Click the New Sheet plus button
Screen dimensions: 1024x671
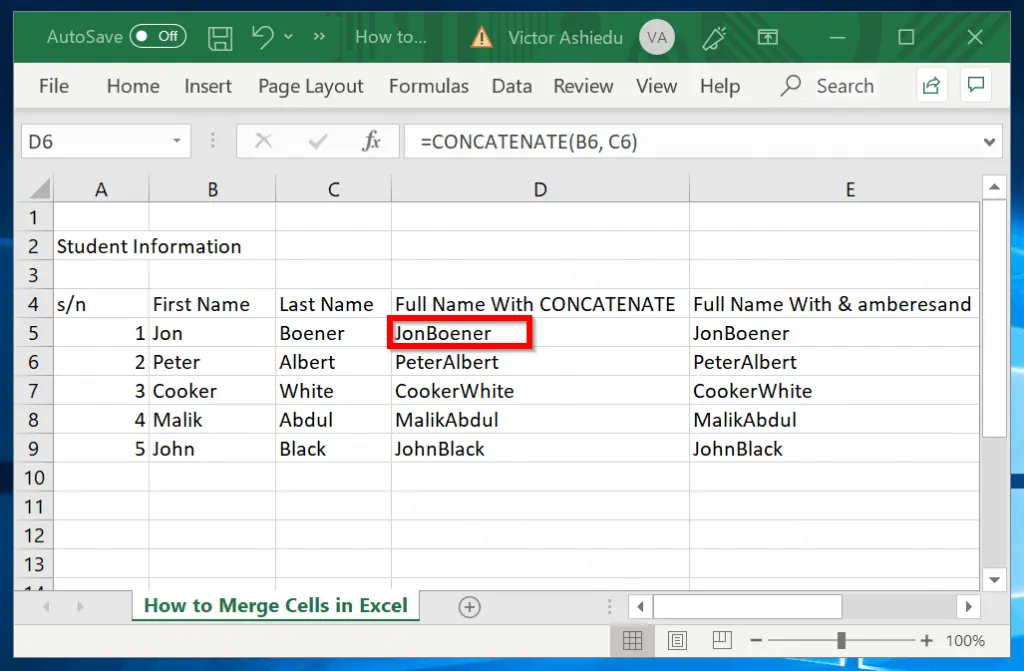click(468, 606)
